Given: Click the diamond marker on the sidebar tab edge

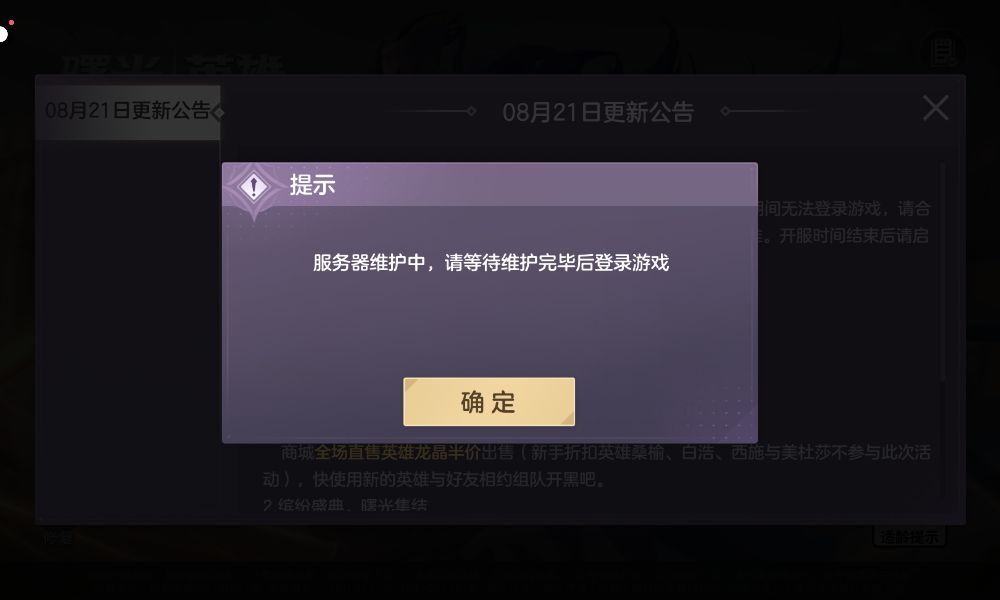Looking at the screenshot, I should pyautogui.click(x=218, y=113).
